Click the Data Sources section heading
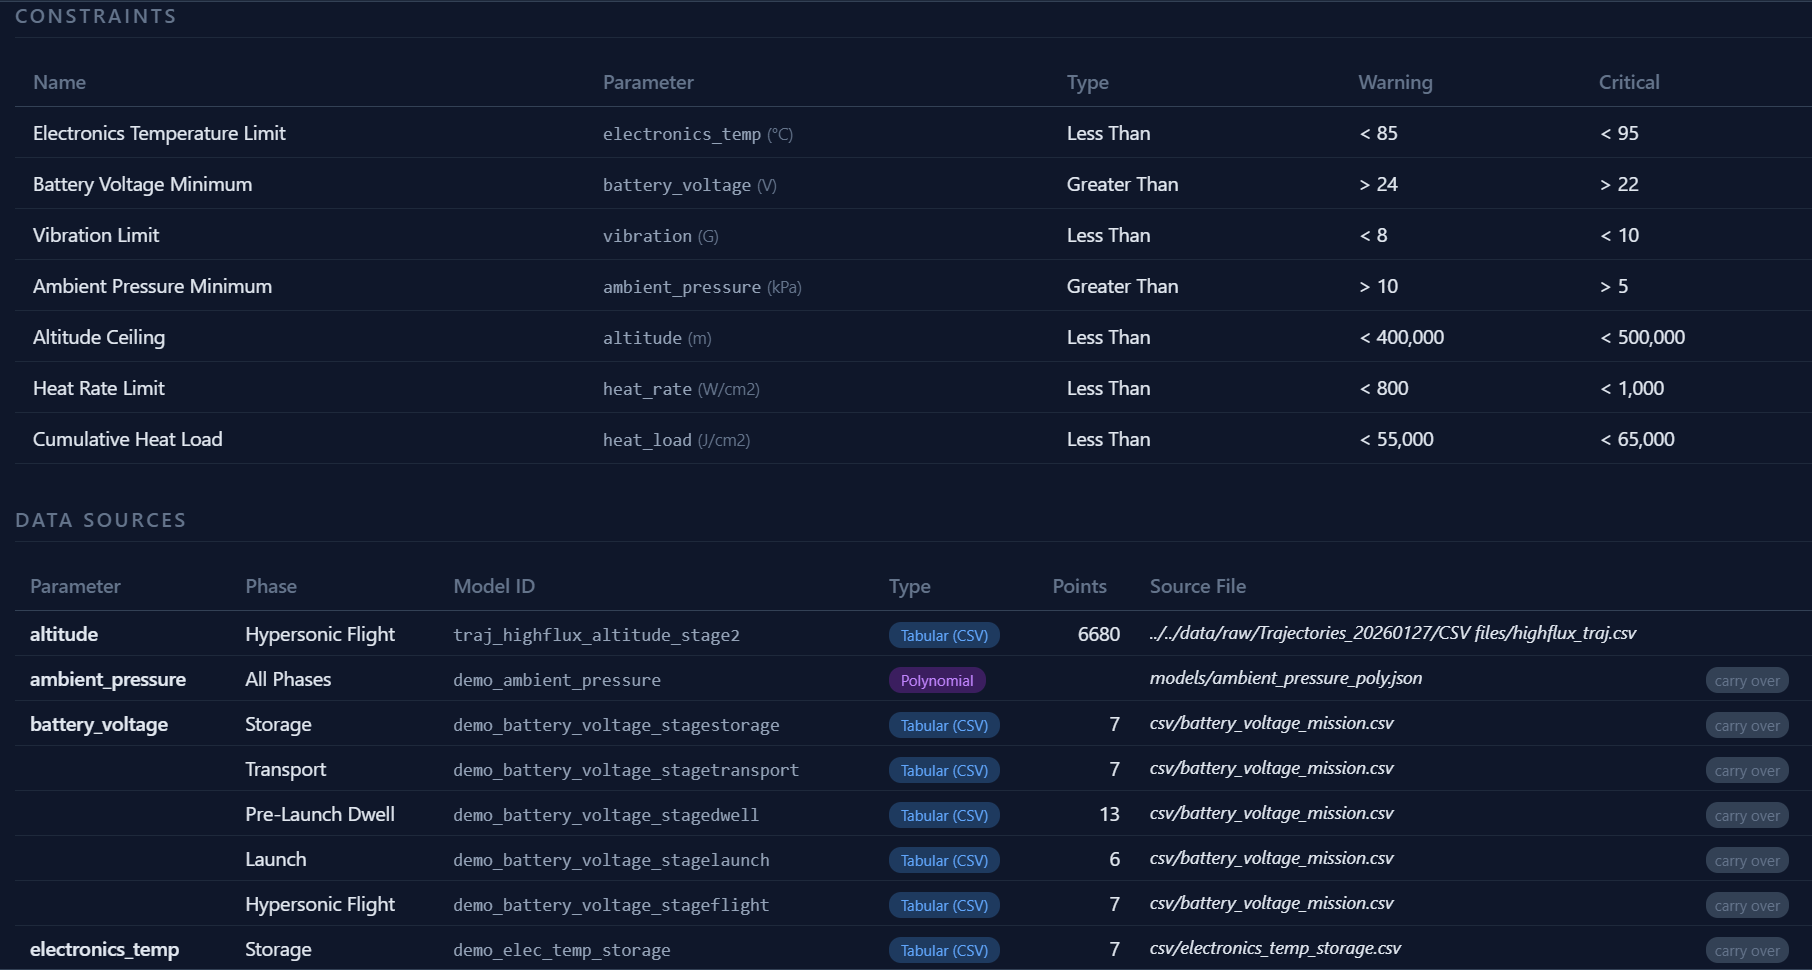 coord(101,520)
